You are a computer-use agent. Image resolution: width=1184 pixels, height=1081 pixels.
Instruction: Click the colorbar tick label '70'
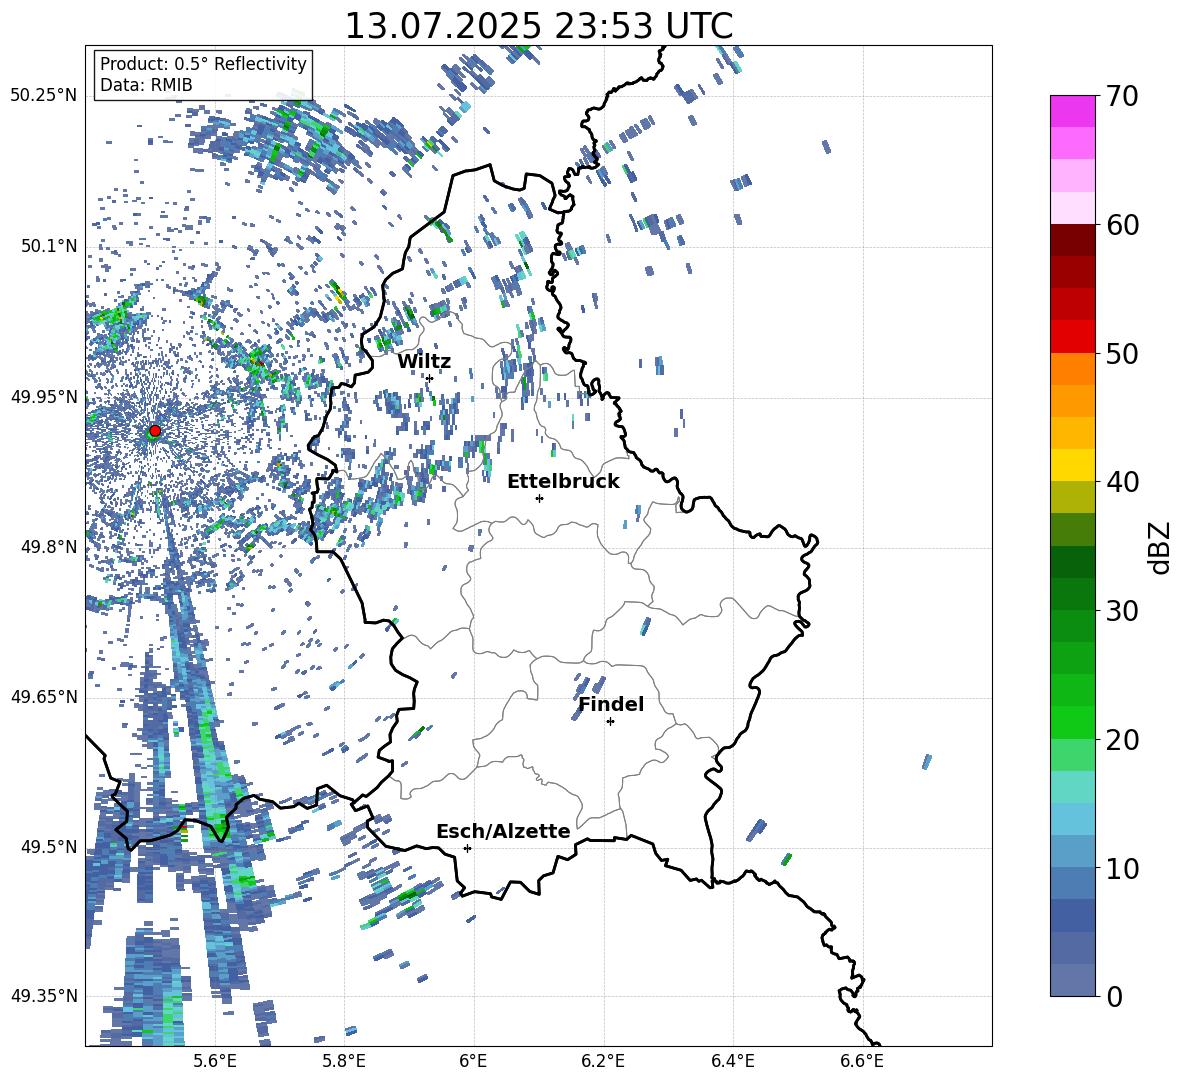(x=1122, y=96)
